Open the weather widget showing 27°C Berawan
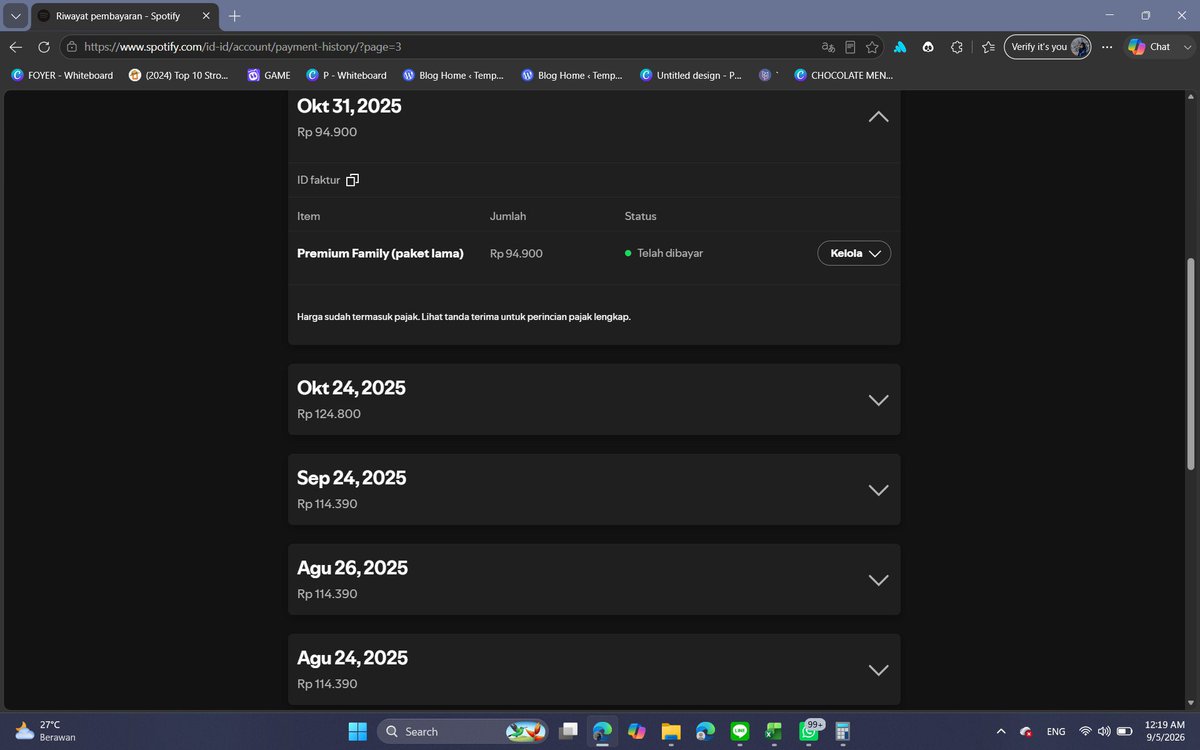 click(x=45, y=731)
